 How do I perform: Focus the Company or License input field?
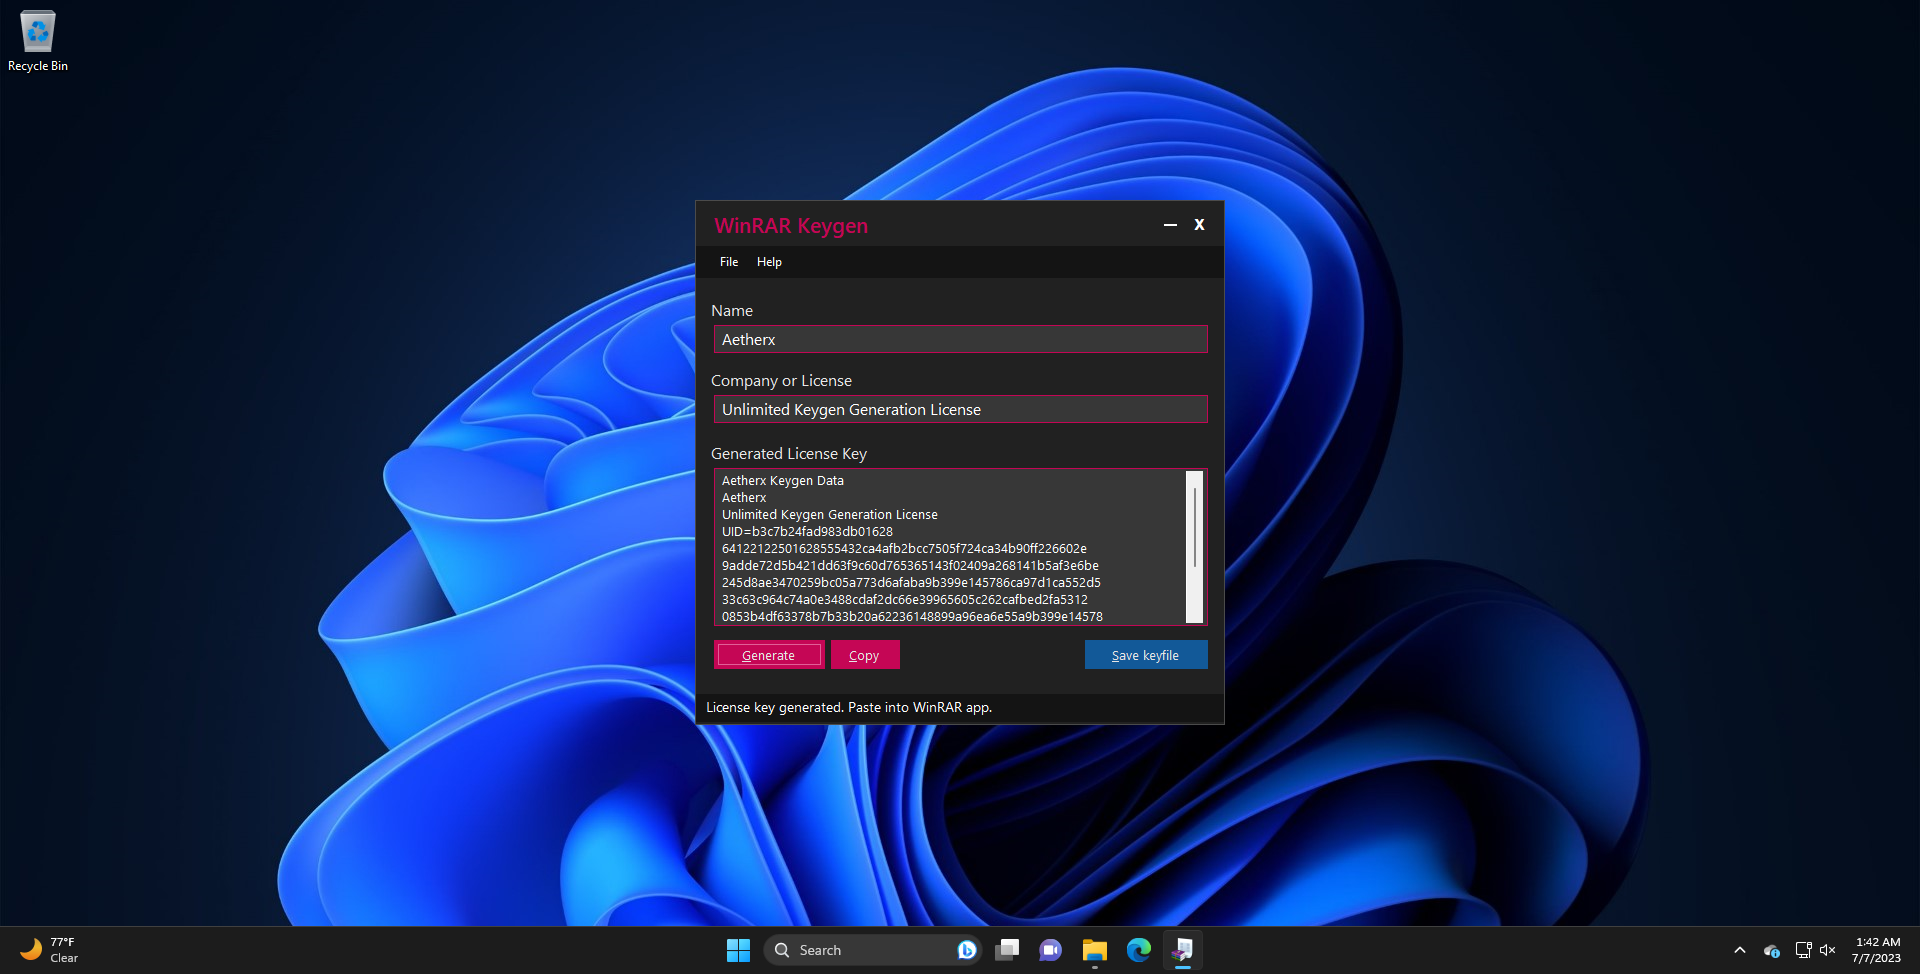coord(961,409)
